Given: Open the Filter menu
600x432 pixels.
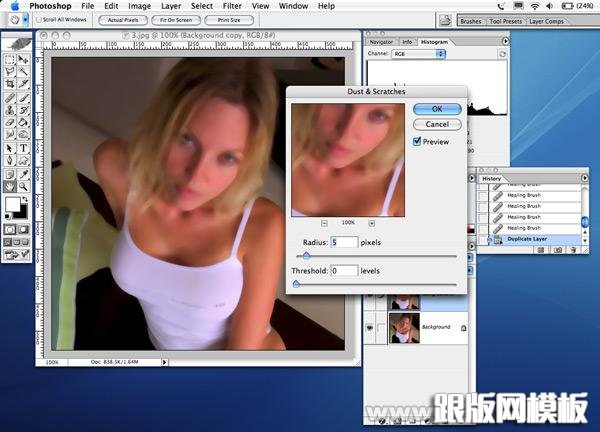Looking at the screenshot, I should pos(232,6).
